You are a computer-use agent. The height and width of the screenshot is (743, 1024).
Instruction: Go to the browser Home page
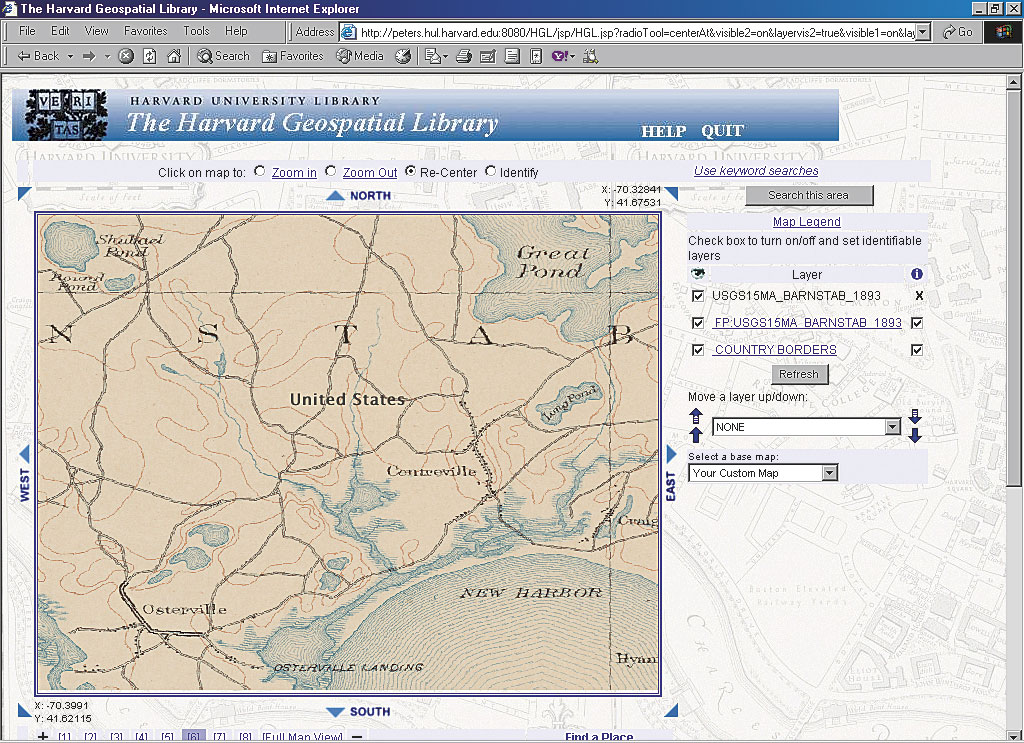174,56
